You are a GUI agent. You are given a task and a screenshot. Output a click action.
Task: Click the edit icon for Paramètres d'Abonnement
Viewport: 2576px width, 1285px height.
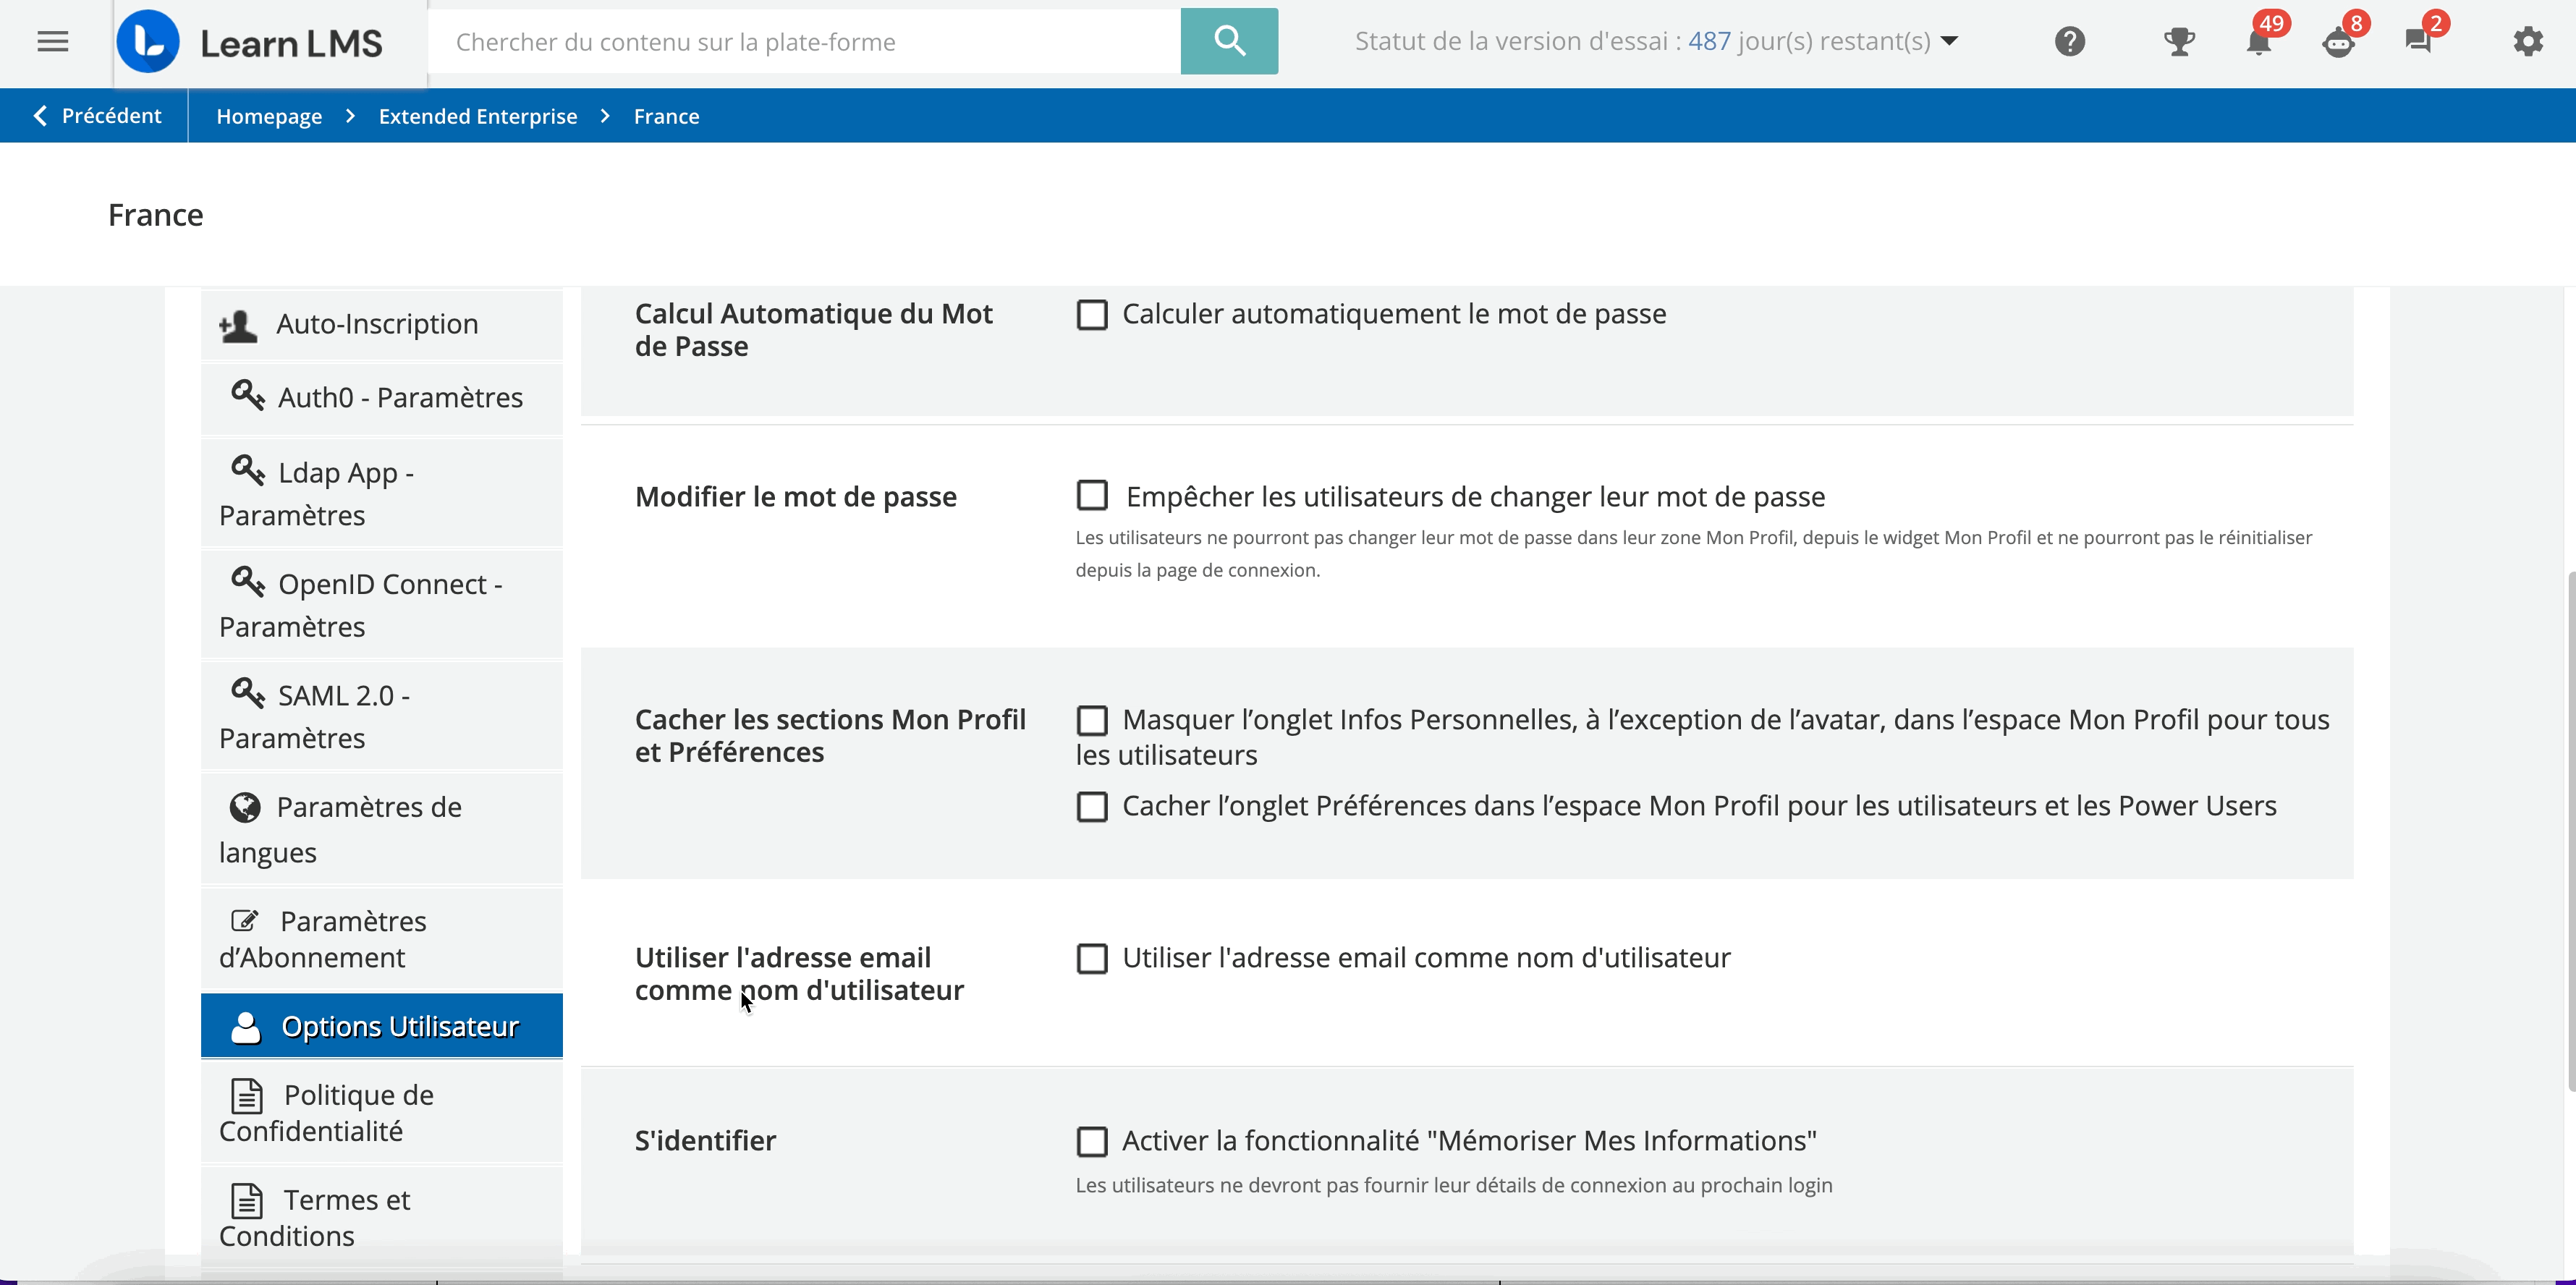[245, 921]
